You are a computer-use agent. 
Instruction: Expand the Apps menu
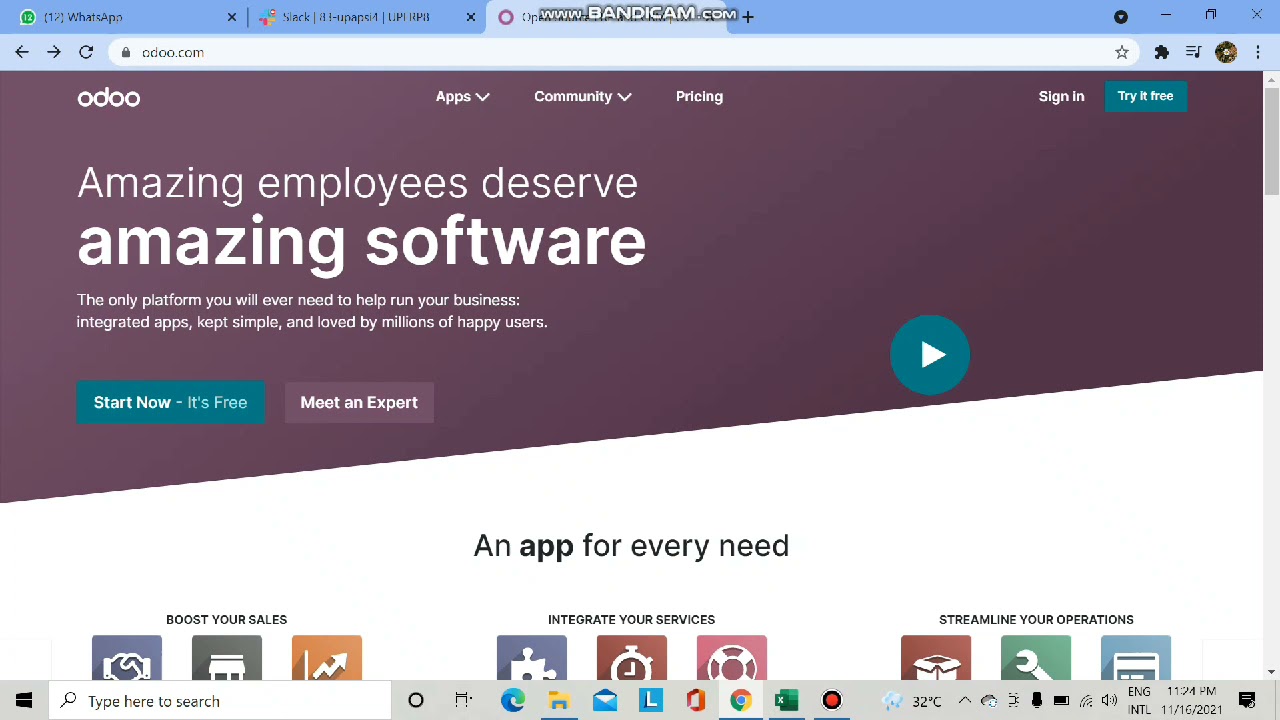point(462,97)
